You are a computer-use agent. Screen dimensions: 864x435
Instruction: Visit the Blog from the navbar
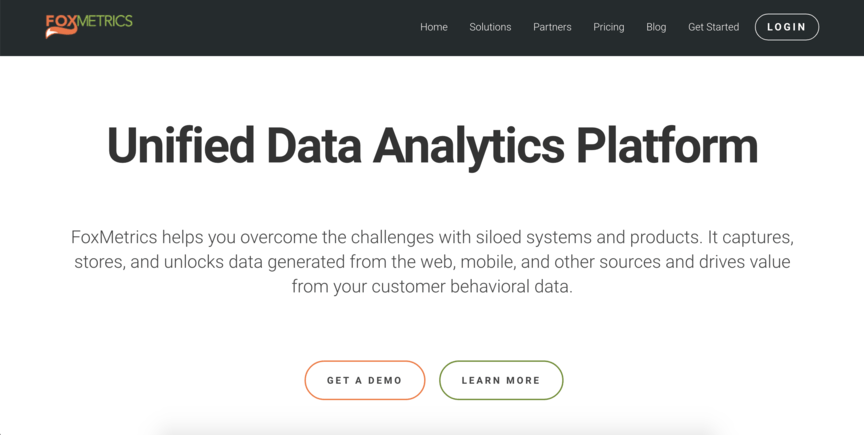click(x=656, y=27)
